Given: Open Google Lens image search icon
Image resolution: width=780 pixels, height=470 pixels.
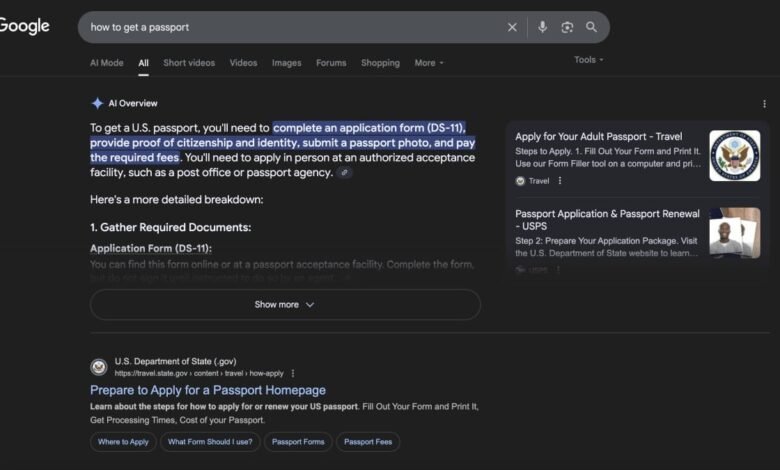Looking at the screenshot, I should coord(567,27).
